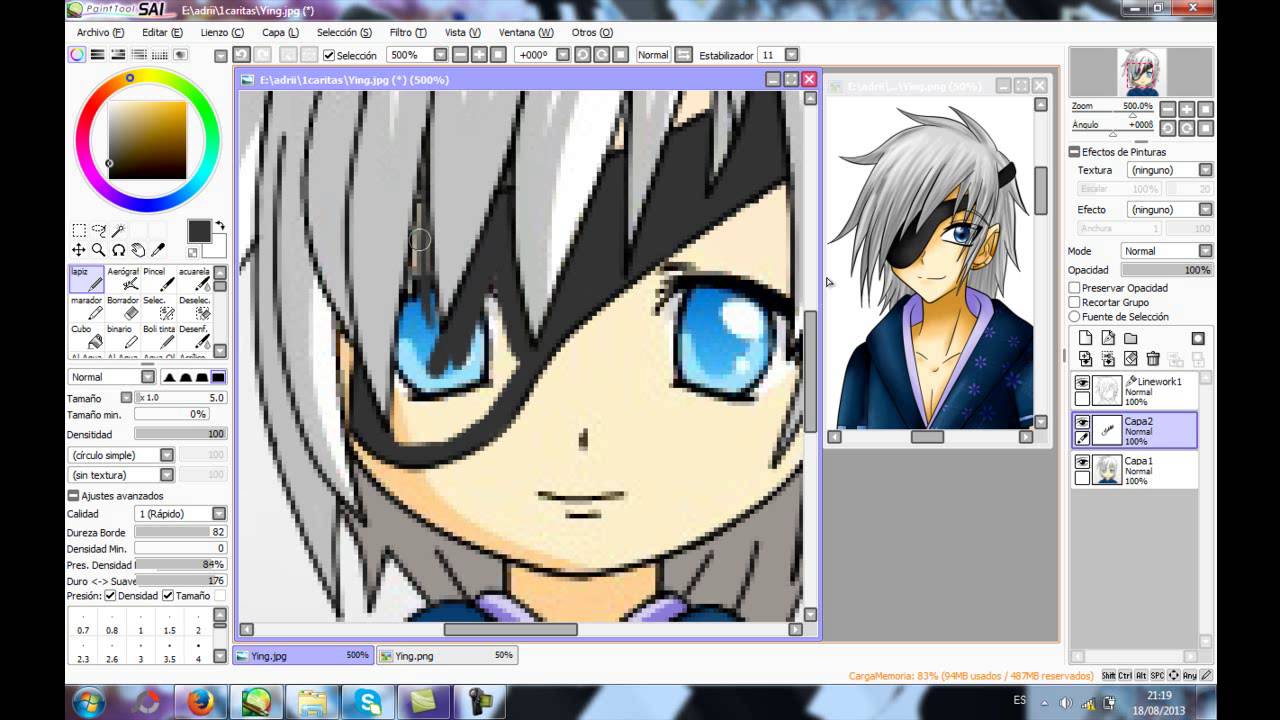Undo last action in toolbar
The width and height of the screenshot is (1280, 720).
pos(240,55)
